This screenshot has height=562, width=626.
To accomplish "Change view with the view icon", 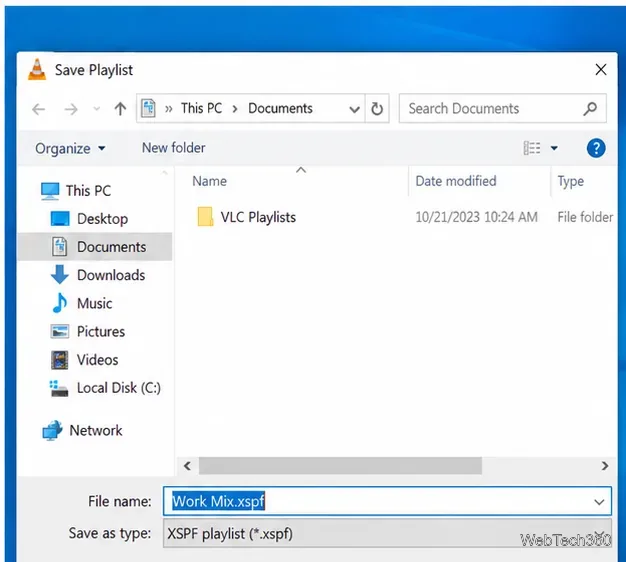I will tap(532, 148).
